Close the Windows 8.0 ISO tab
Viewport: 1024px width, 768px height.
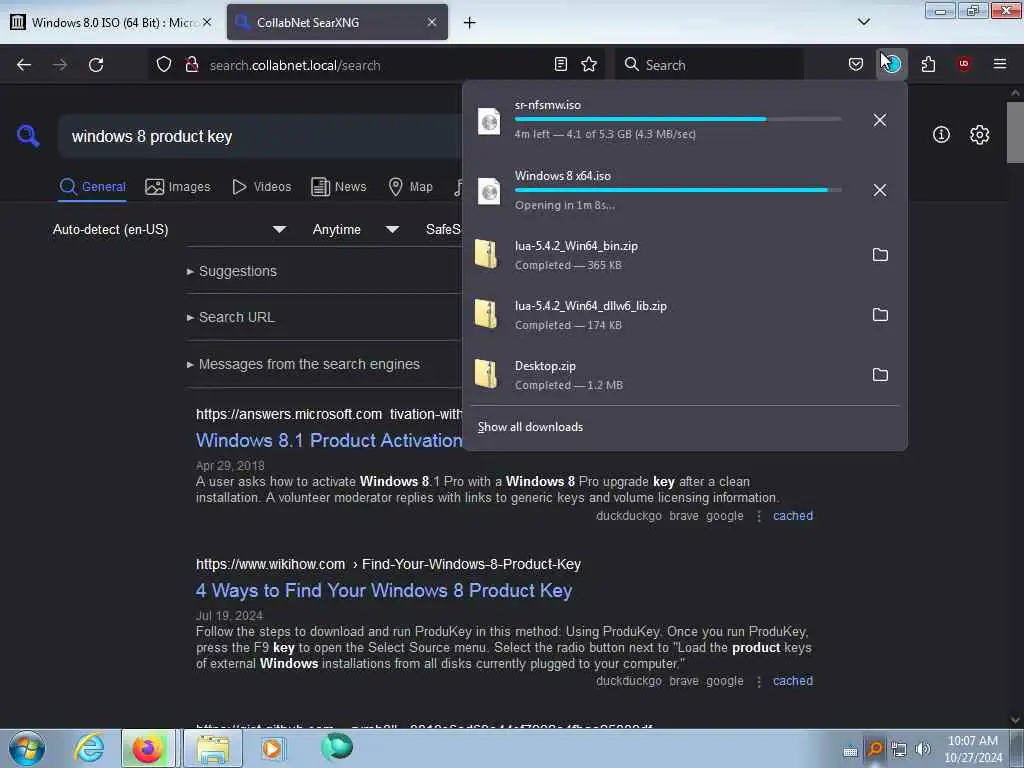coord(207,22)
